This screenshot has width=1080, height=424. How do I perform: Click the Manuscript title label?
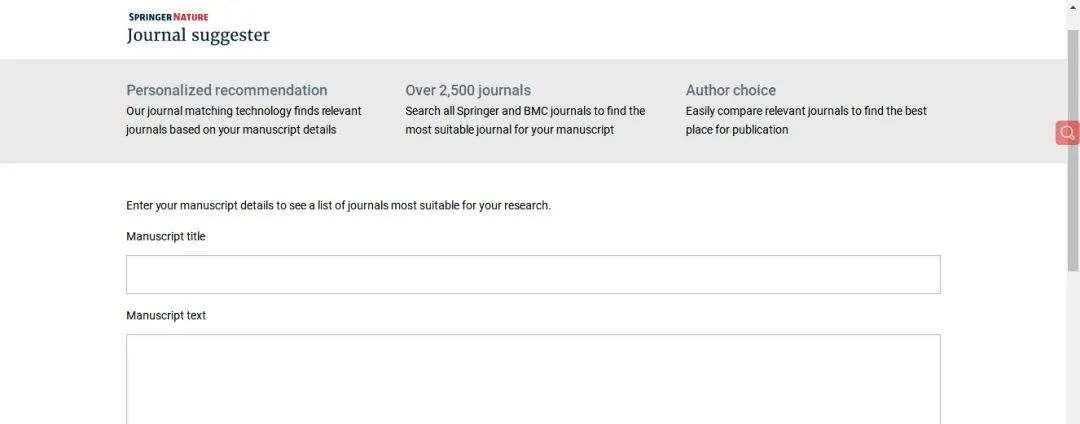166,236
